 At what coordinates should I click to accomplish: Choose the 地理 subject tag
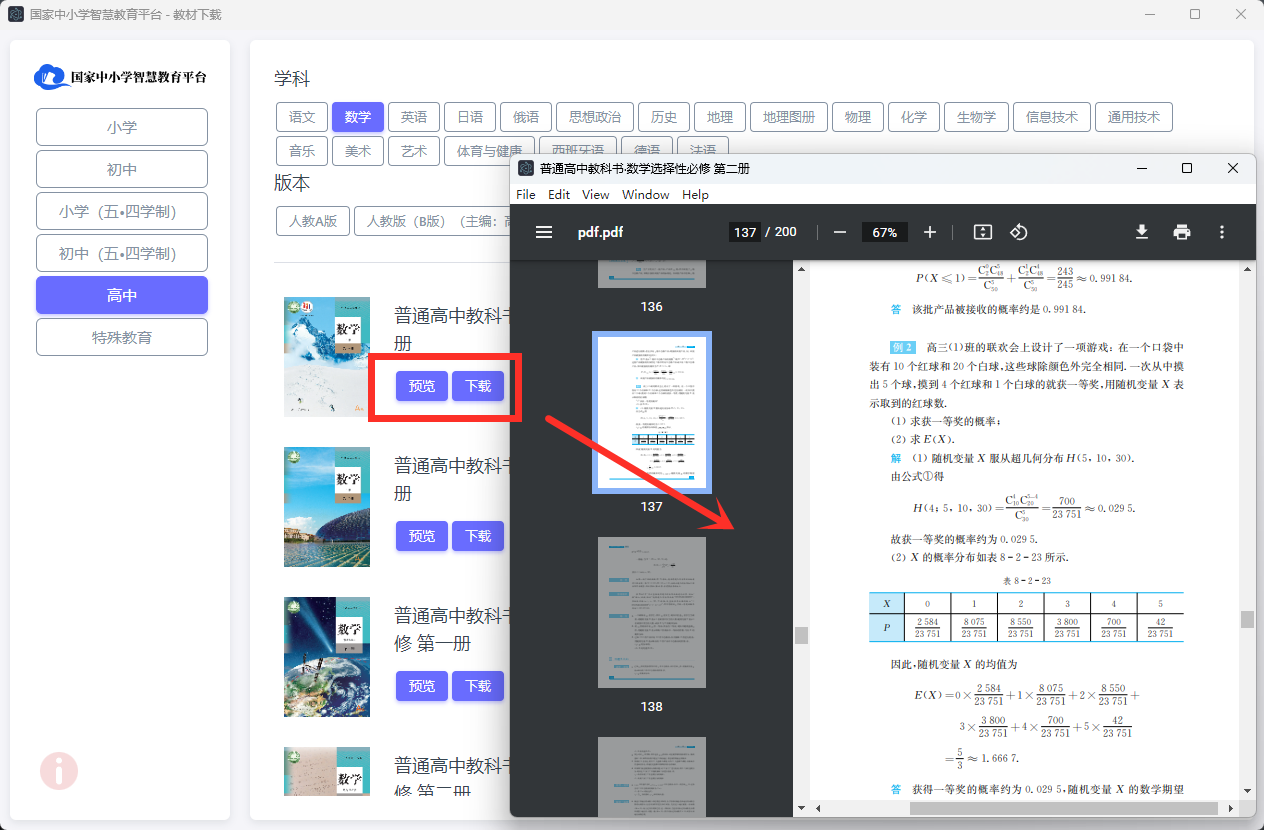pos(720,117)
